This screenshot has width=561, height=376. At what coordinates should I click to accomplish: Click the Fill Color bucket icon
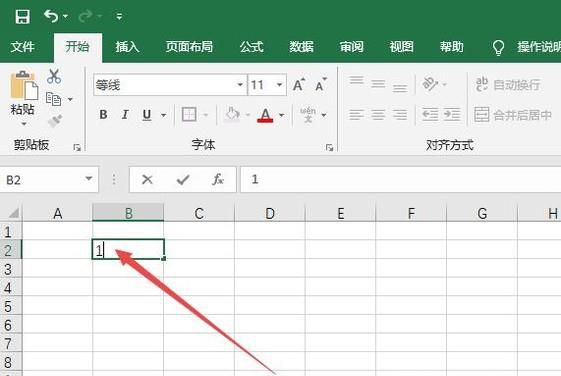[232, 114]
